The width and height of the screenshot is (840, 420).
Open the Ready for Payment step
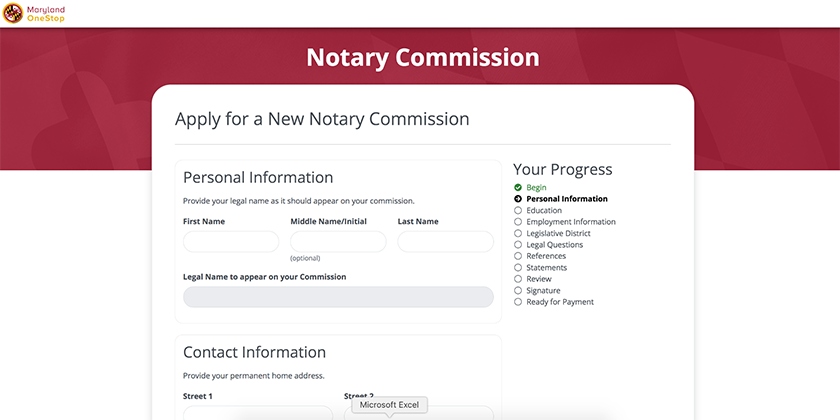point(560,302)
